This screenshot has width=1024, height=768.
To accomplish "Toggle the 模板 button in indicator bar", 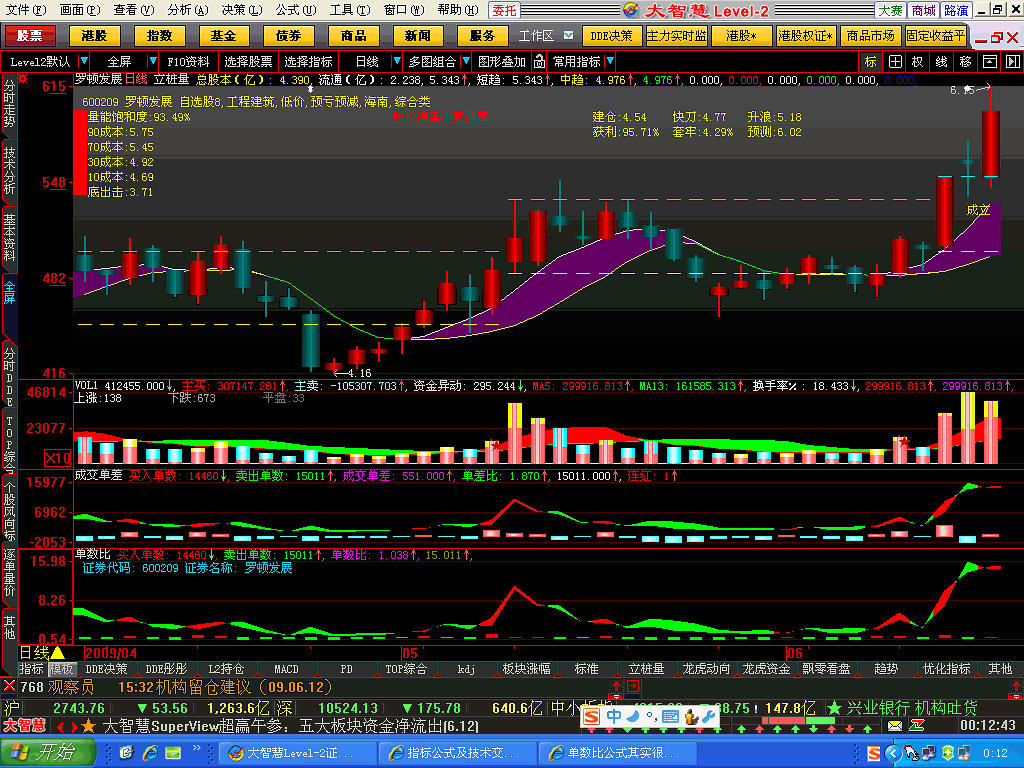I will 61,669.
